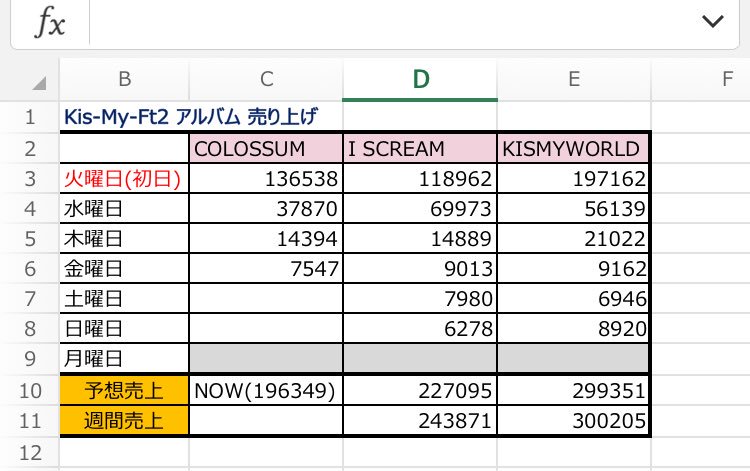
Task: Select row 3 header
Action: tap(30, 179)
